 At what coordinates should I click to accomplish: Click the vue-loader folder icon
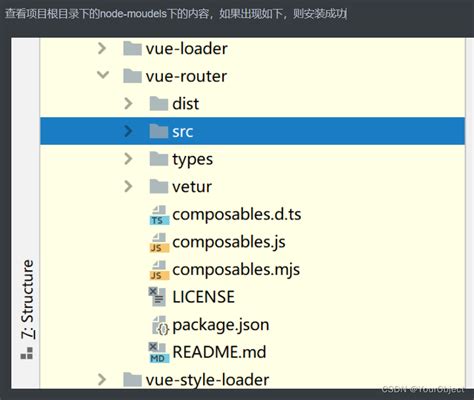click(132, 48)
